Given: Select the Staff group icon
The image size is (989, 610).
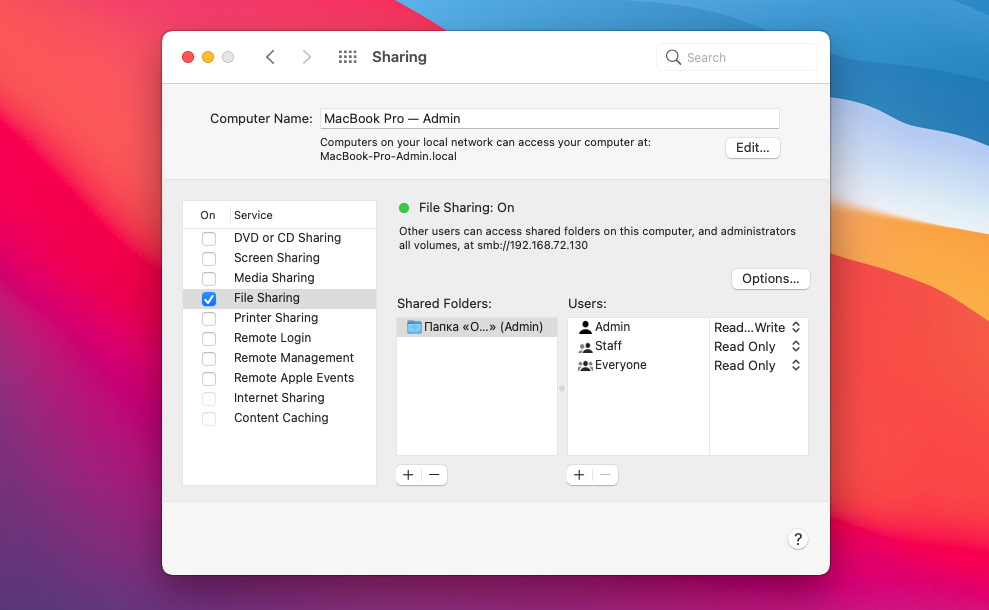Looking at the screenshot, I should [x=585, y=345].
